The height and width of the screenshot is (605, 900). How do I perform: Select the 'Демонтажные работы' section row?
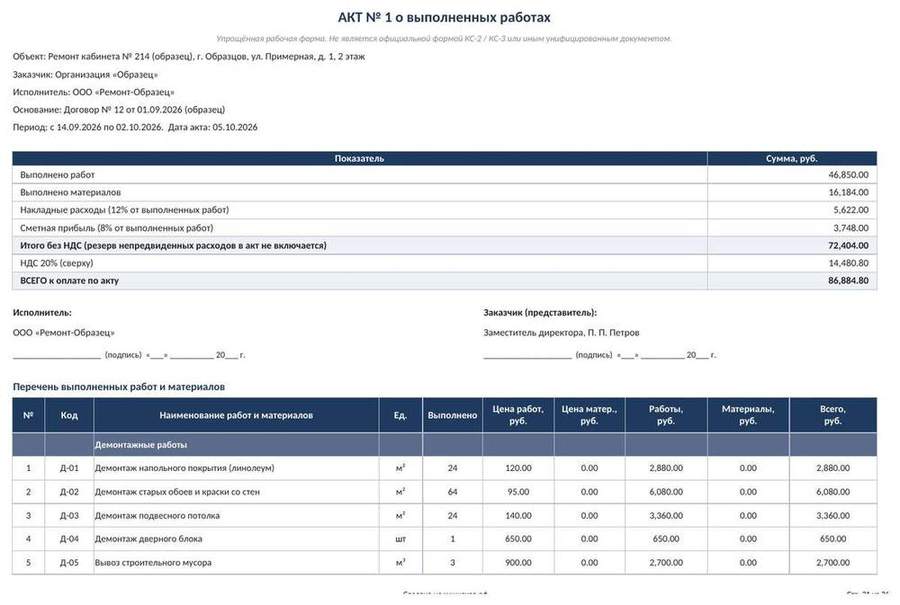tap(444, 445)
